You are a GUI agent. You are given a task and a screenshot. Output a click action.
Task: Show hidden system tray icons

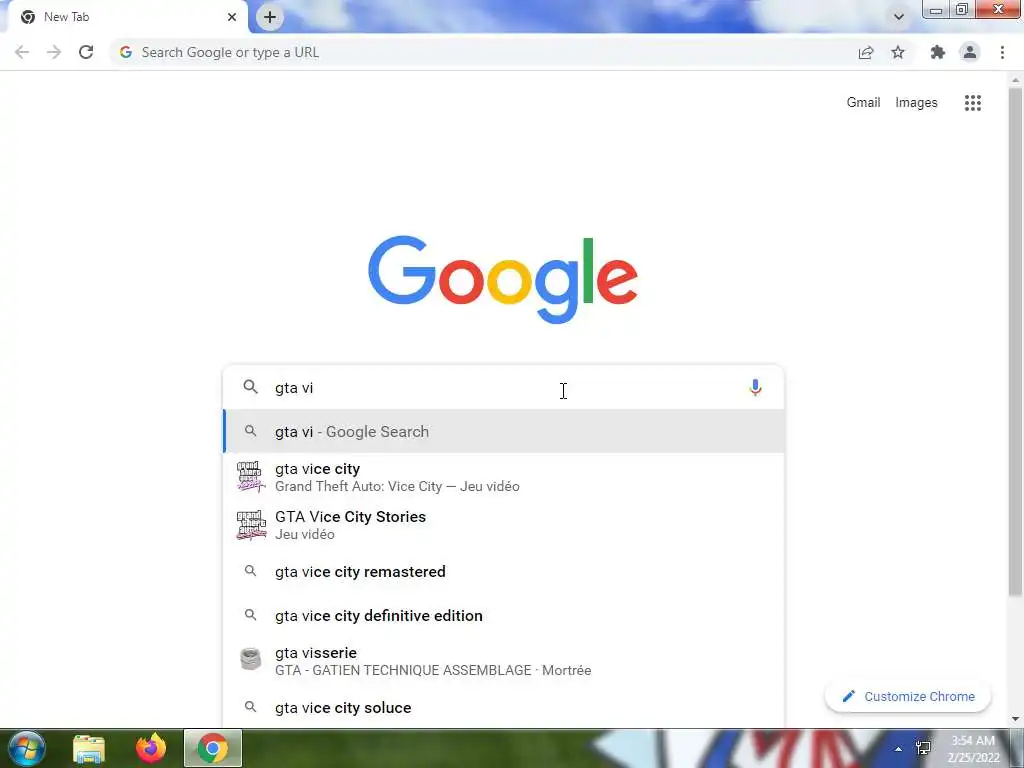pyautogui.click(x=899, y=748)
